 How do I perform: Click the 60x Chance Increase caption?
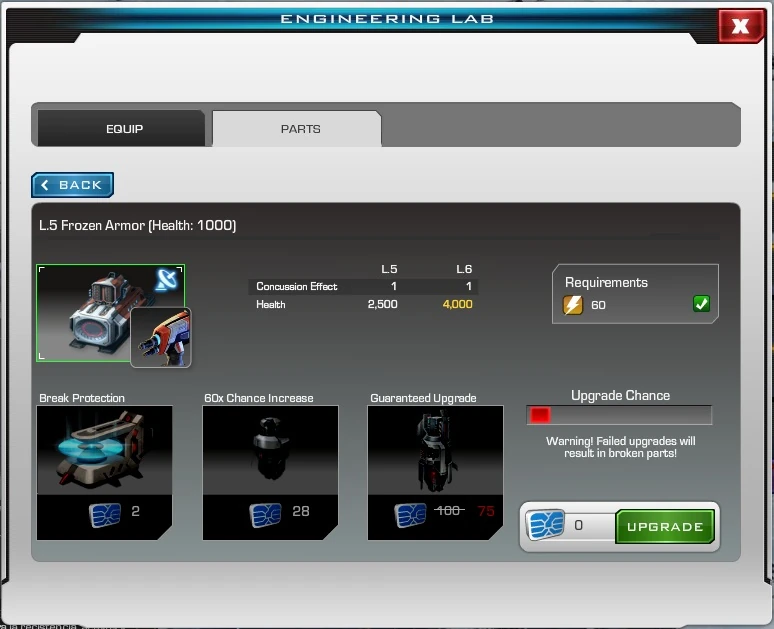(259, 398)
